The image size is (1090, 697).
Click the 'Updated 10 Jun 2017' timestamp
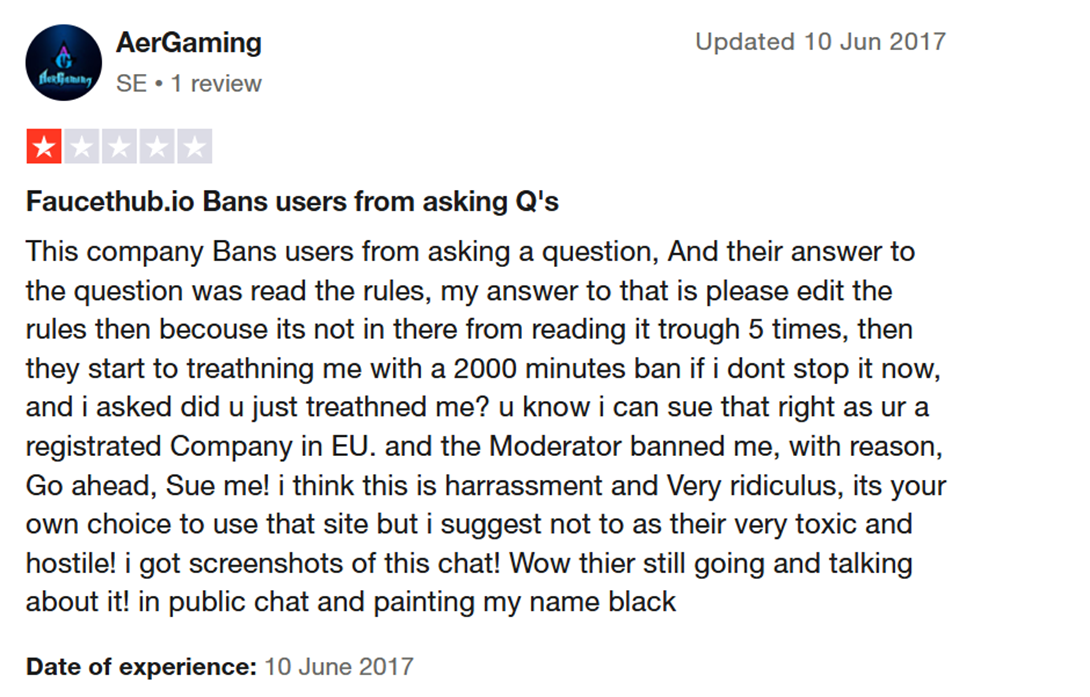point(820,42)
